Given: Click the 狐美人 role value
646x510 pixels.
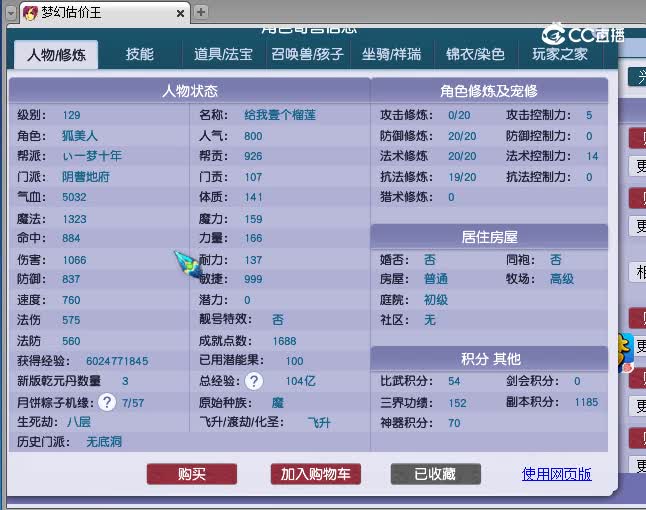Looking at the screenshot, I should (x=80, y=136).
